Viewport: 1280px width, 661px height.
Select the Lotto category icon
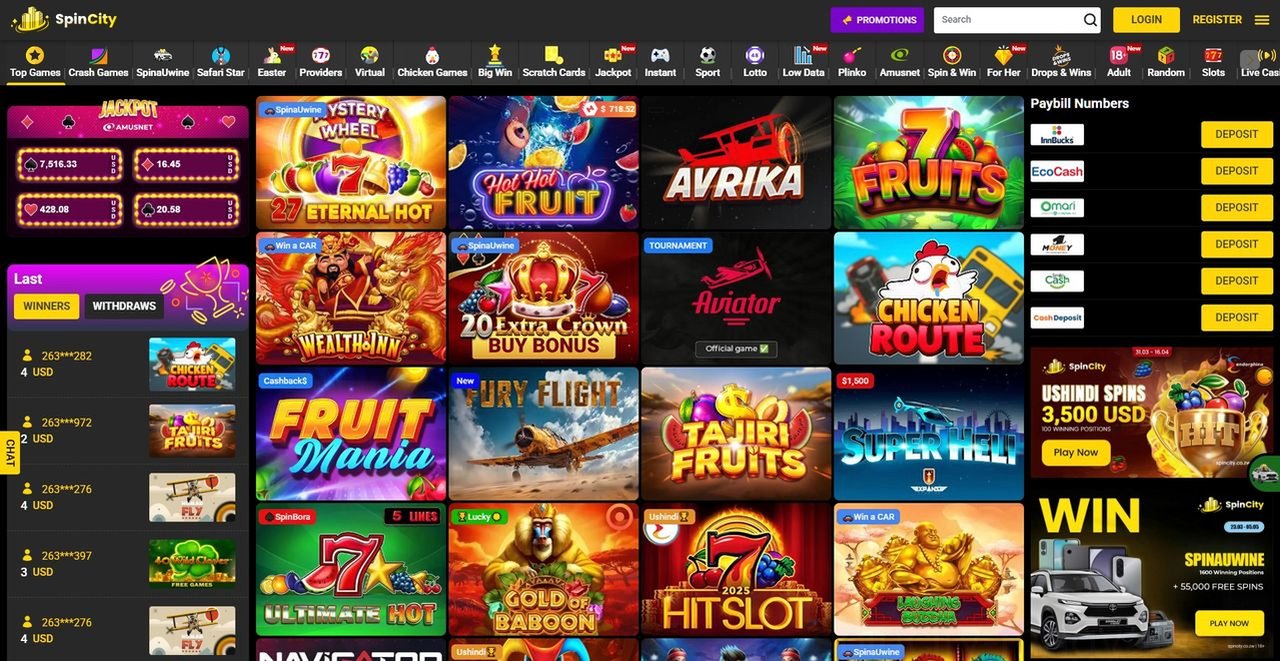[755, 55]
